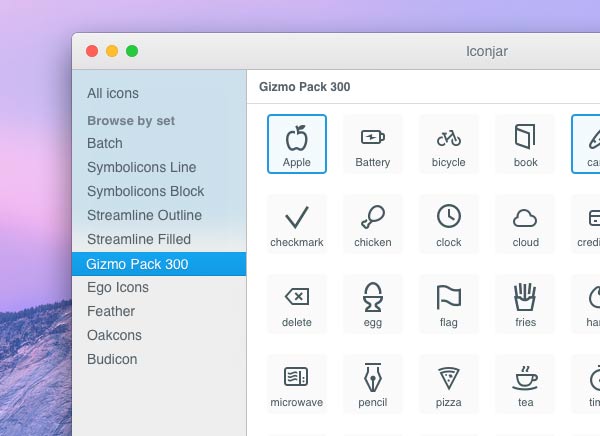Click the chicken drumstick icon
This screenshot has width=600, height=436.
[x=373, y=224]
